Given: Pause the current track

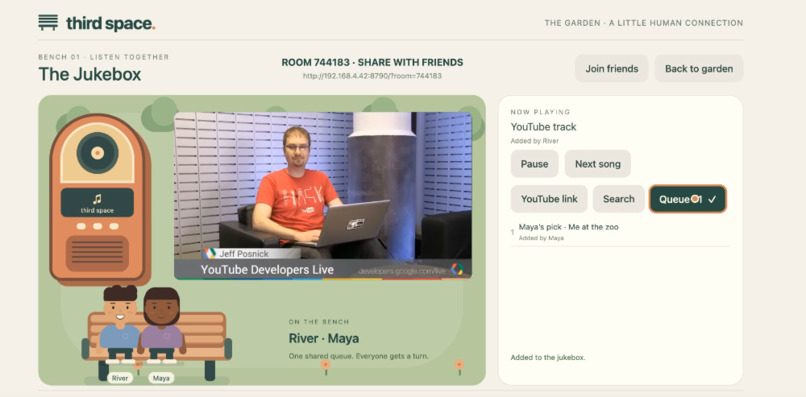Looking at the screenshot, I should [534, 164].
